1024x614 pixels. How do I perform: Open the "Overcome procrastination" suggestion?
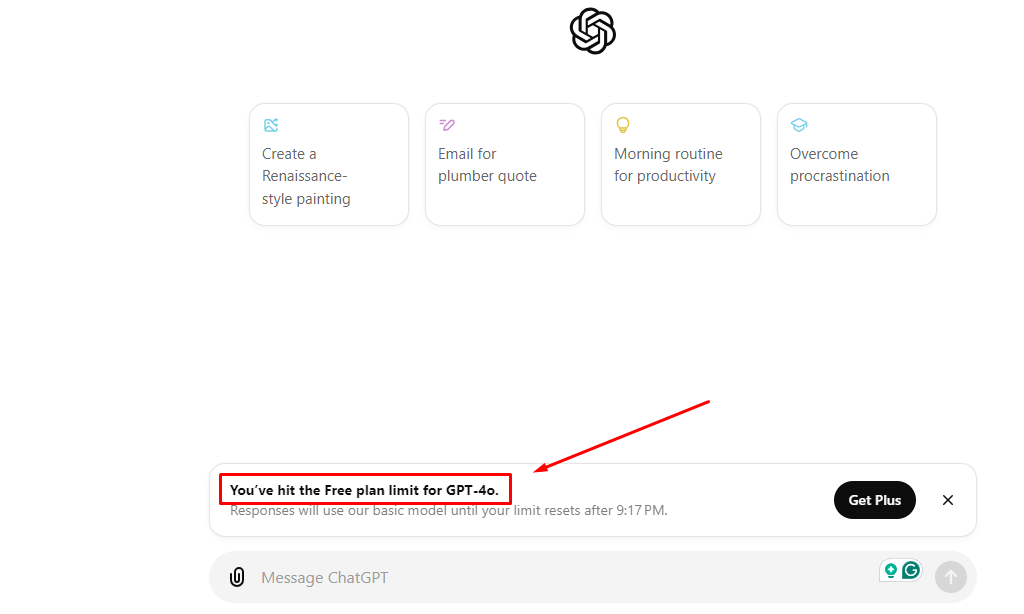(857, 165)
